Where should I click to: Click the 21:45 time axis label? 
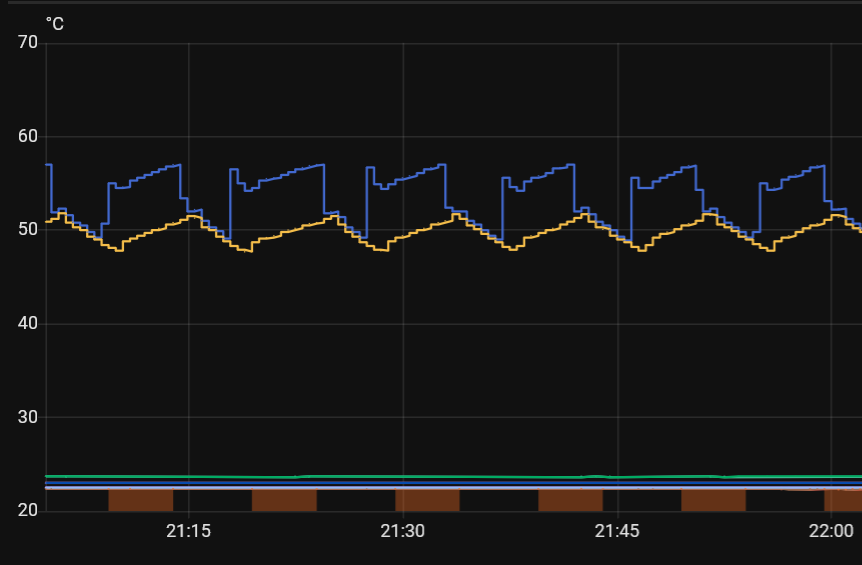click(x=618, y=531)
